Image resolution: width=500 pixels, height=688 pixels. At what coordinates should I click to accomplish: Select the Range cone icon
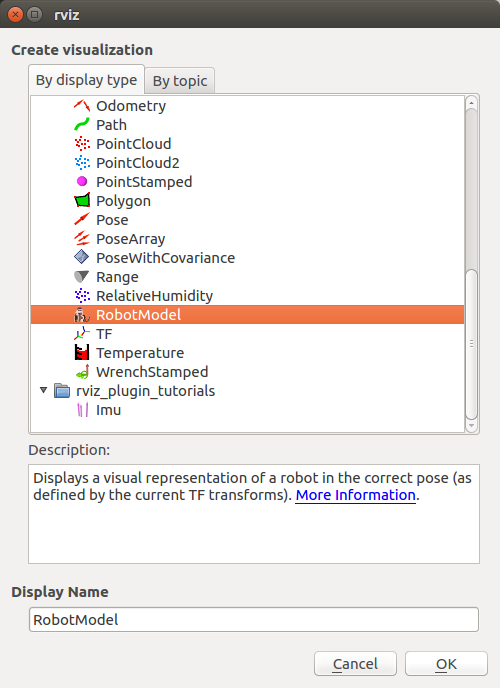point(82,276)
